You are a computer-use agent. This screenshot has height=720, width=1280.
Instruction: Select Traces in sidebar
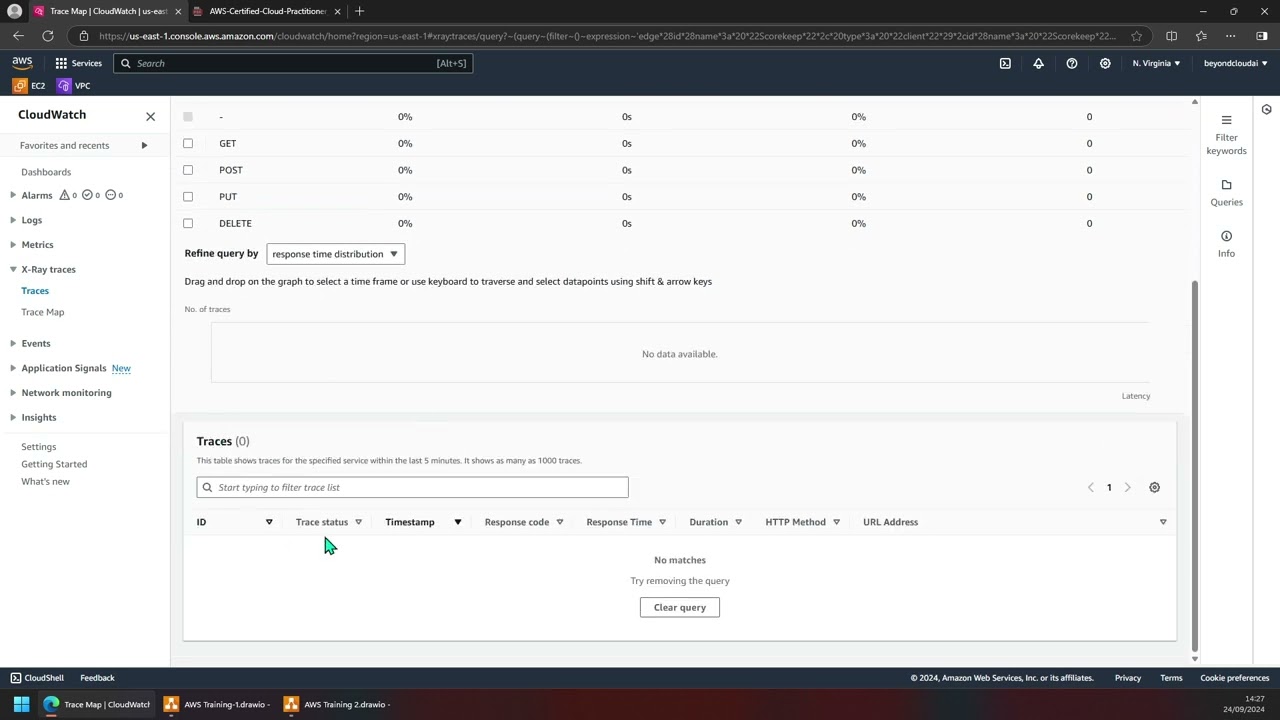tap(35, 291)
